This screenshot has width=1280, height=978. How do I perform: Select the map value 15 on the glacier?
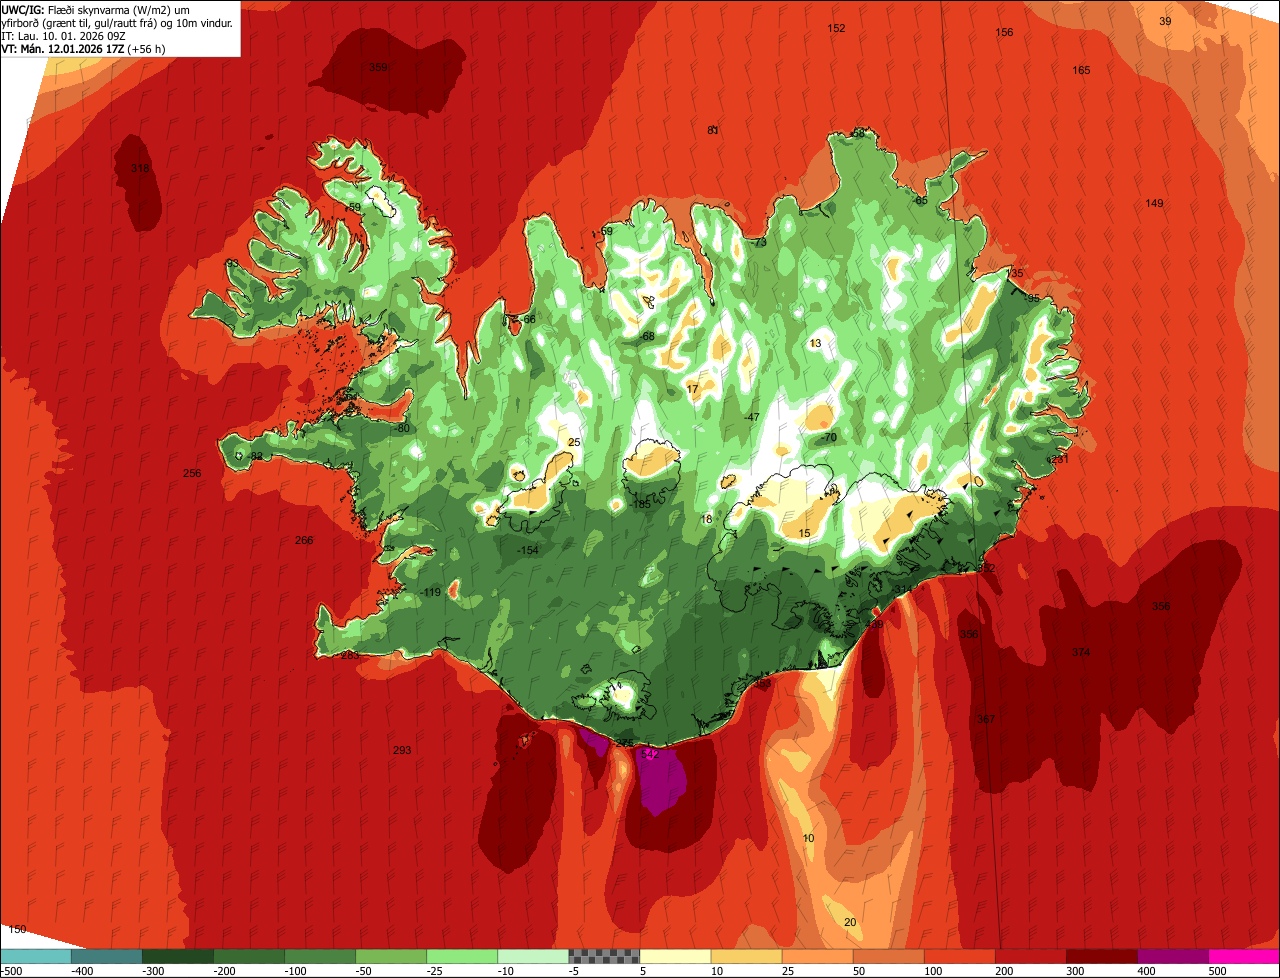[805, 534]
